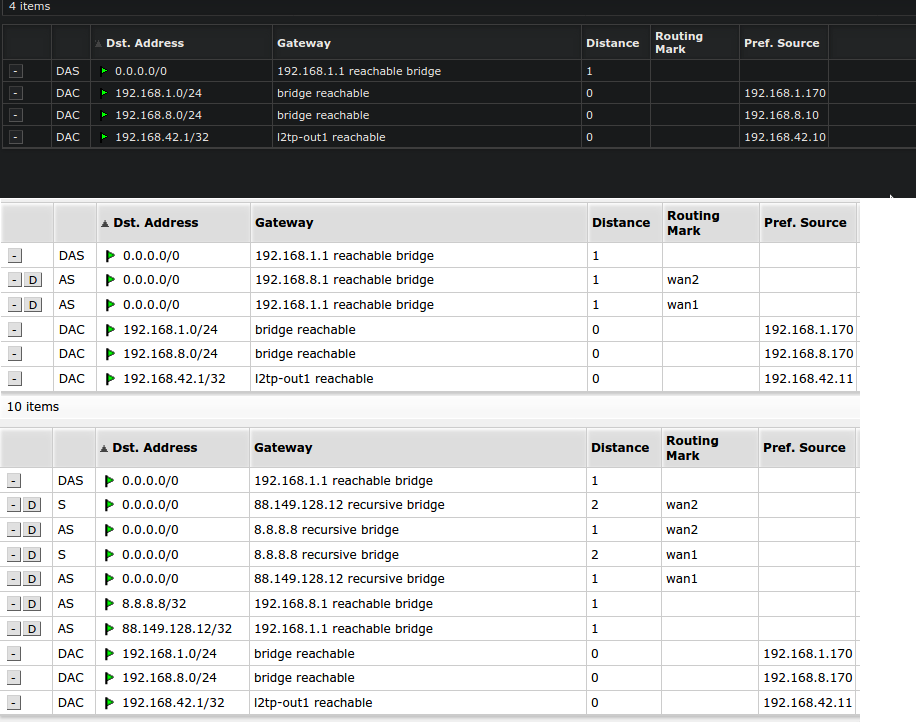The height and width of the screenshot is (722, 916).
Task: Click minus button for 192.168.42.10 source row
Action: (x=16, y=137)
